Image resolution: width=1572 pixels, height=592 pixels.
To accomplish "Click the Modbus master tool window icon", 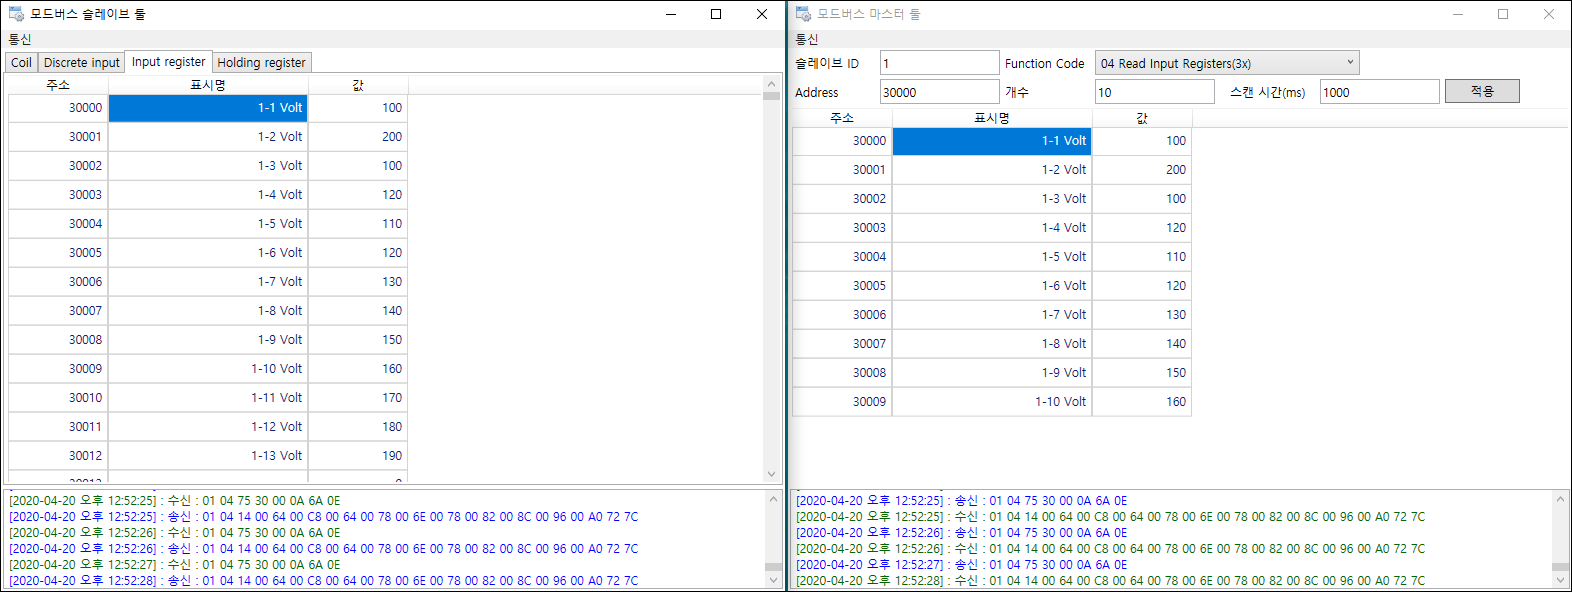I will tap(803, 14).
